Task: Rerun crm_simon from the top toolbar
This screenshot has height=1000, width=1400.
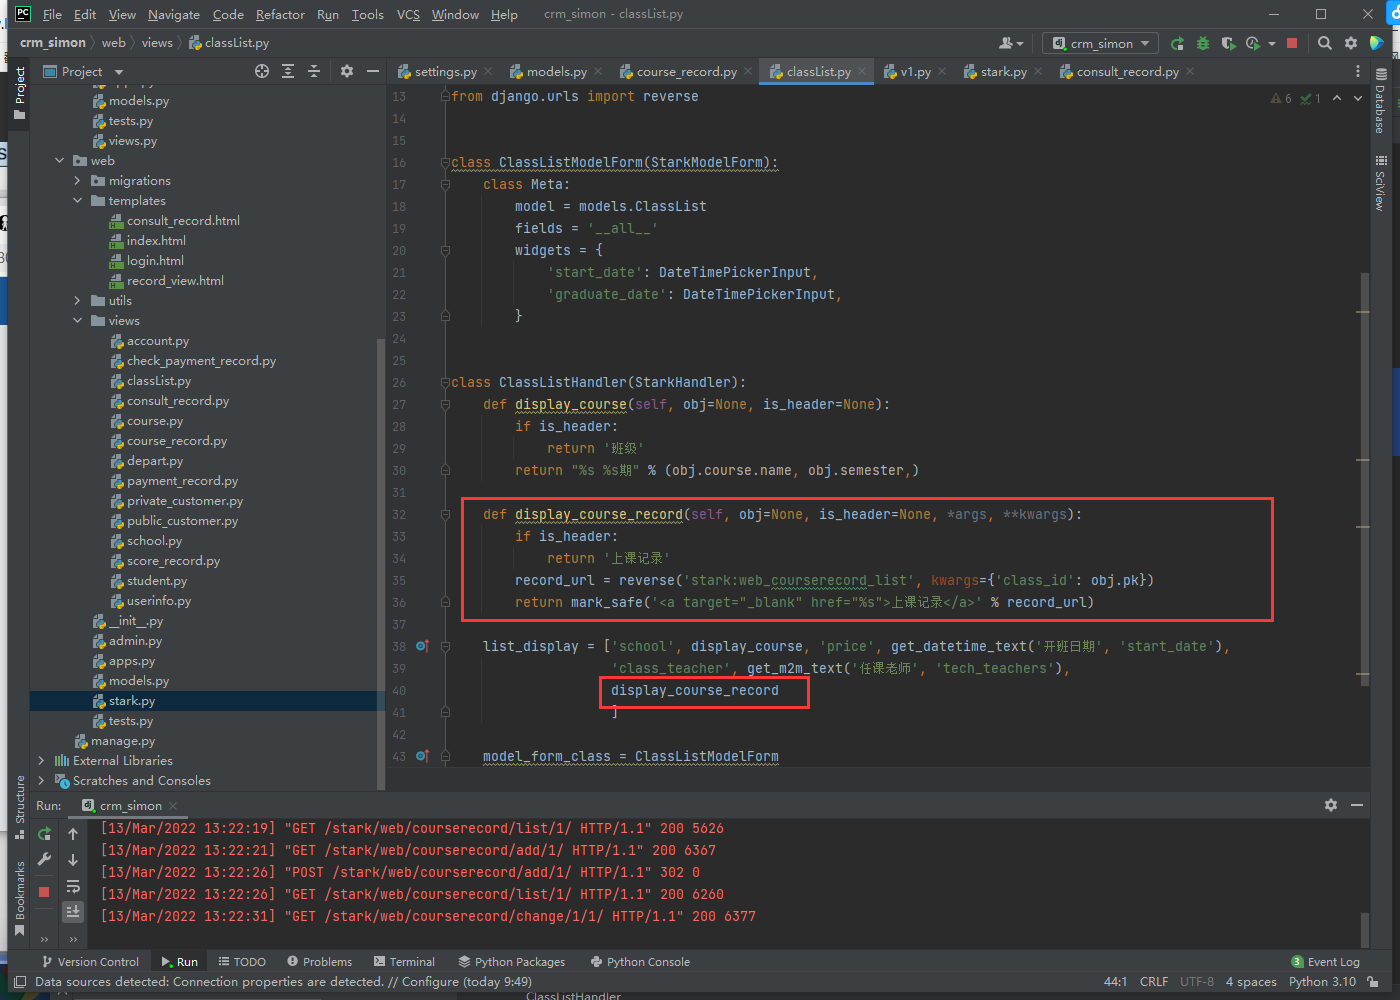Action: coord(1177,43)
